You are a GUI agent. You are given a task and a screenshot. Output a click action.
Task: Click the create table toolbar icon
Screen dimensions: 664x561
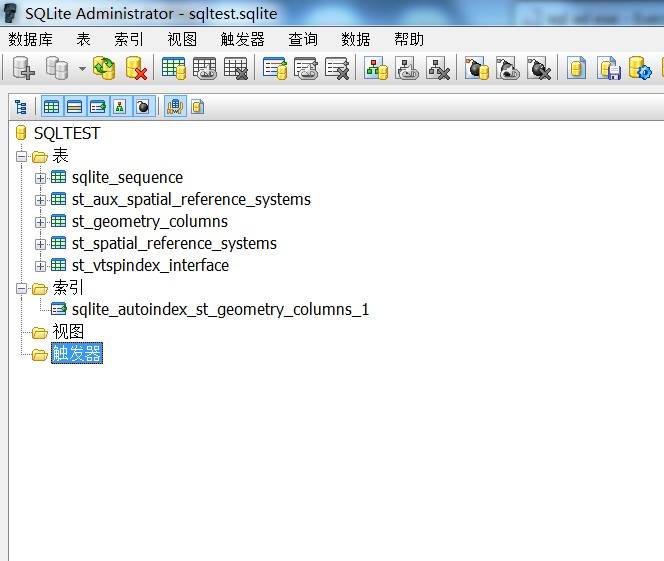(174, 68)
